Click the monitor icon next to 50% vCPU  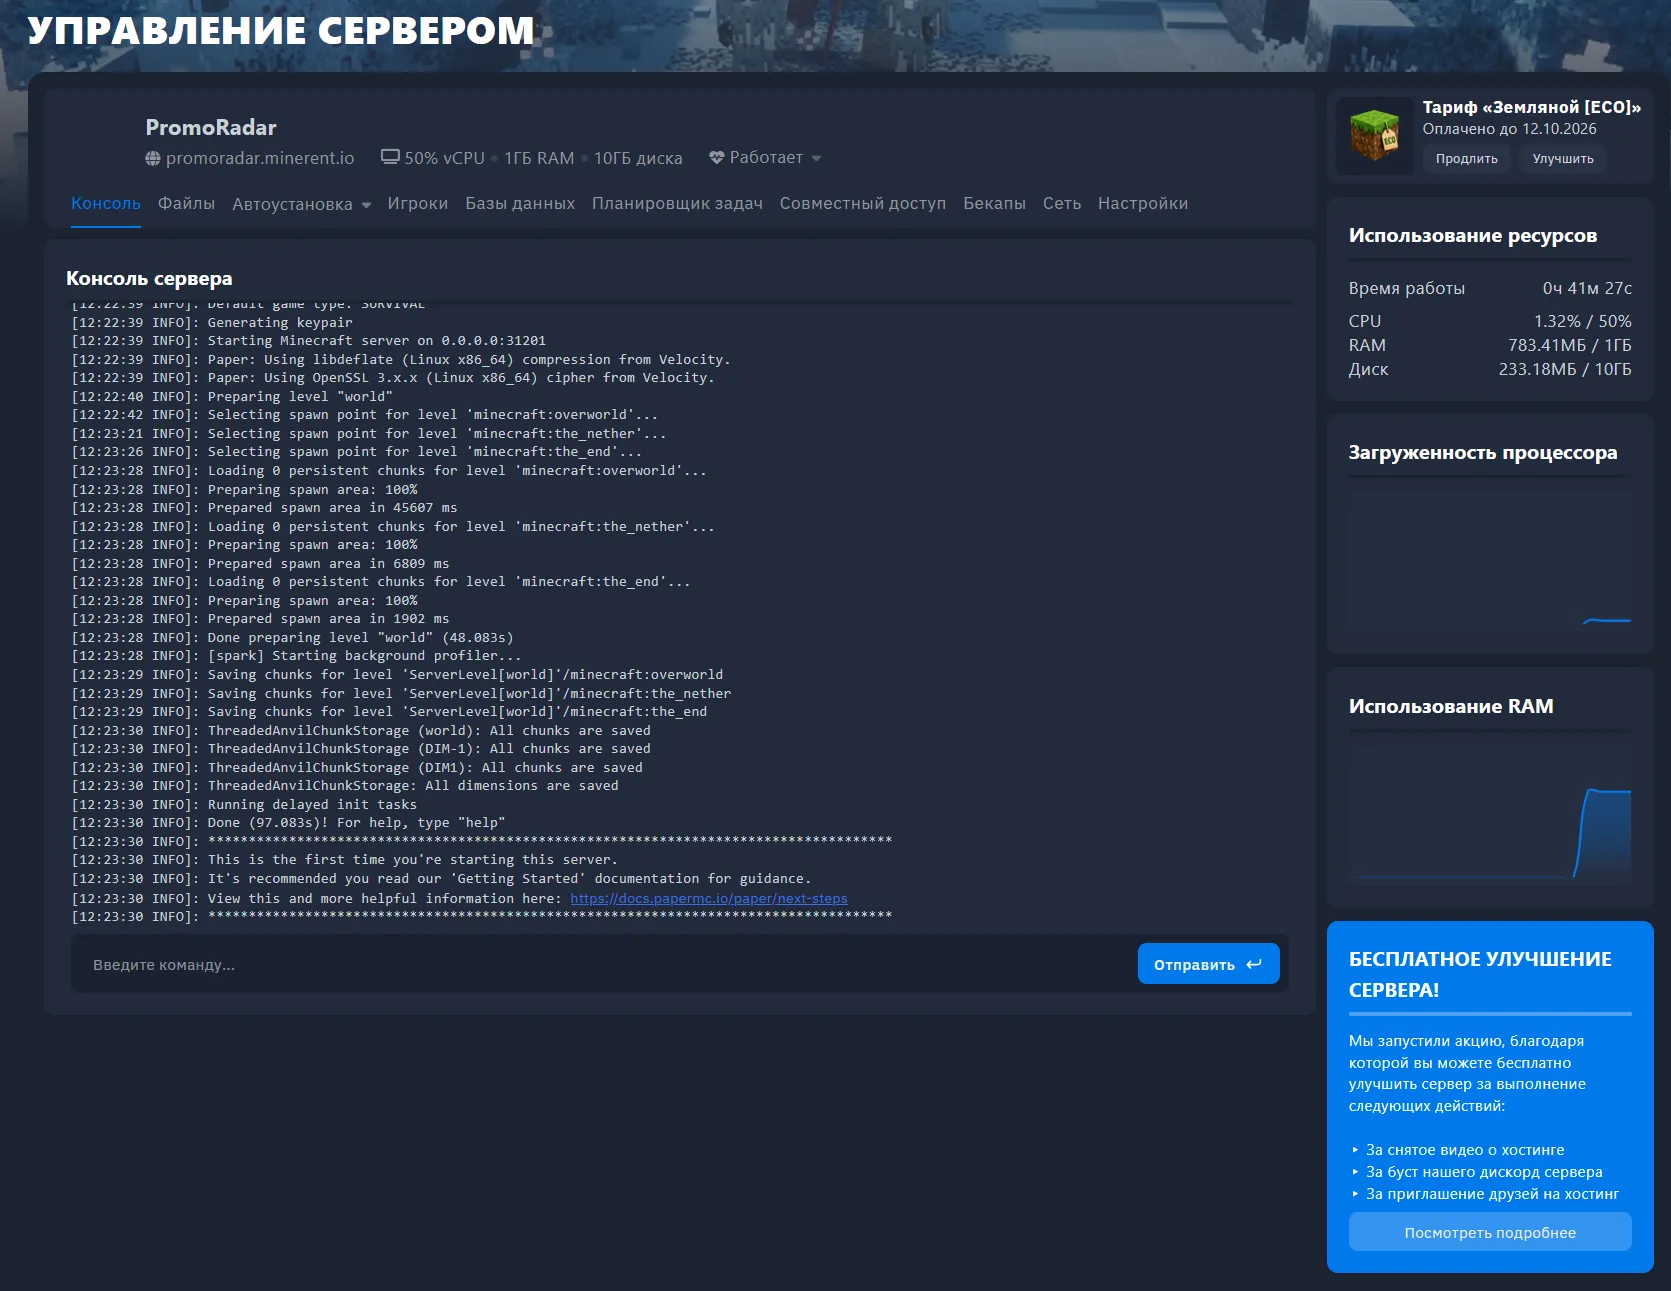coord(390,157)
